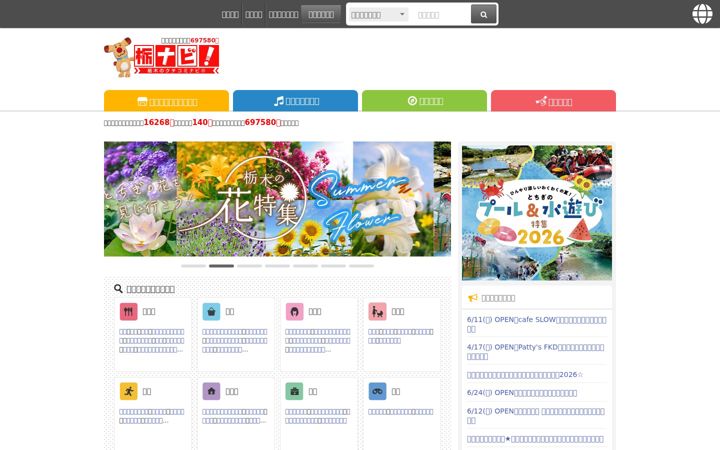Open the 6/11 OPEN cafe SLOW news link
The height and width of the screenshot is (450, 720).
[536, 324]
